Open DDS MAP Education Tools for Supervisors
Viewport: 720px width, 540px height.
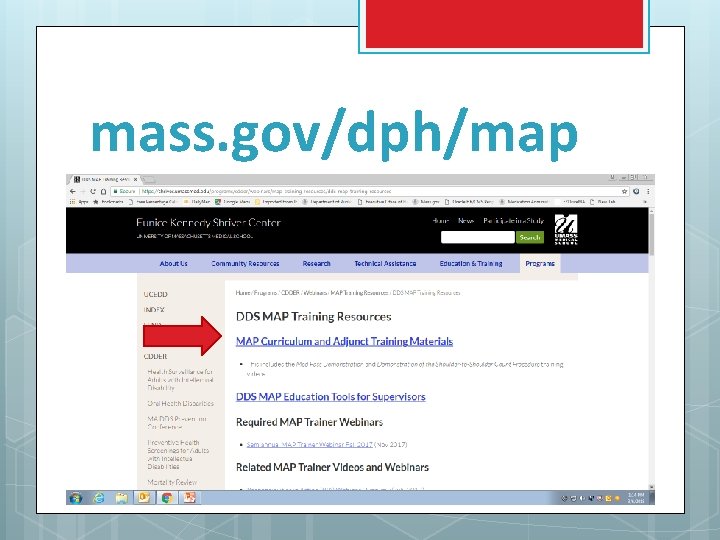pos(331,397)
